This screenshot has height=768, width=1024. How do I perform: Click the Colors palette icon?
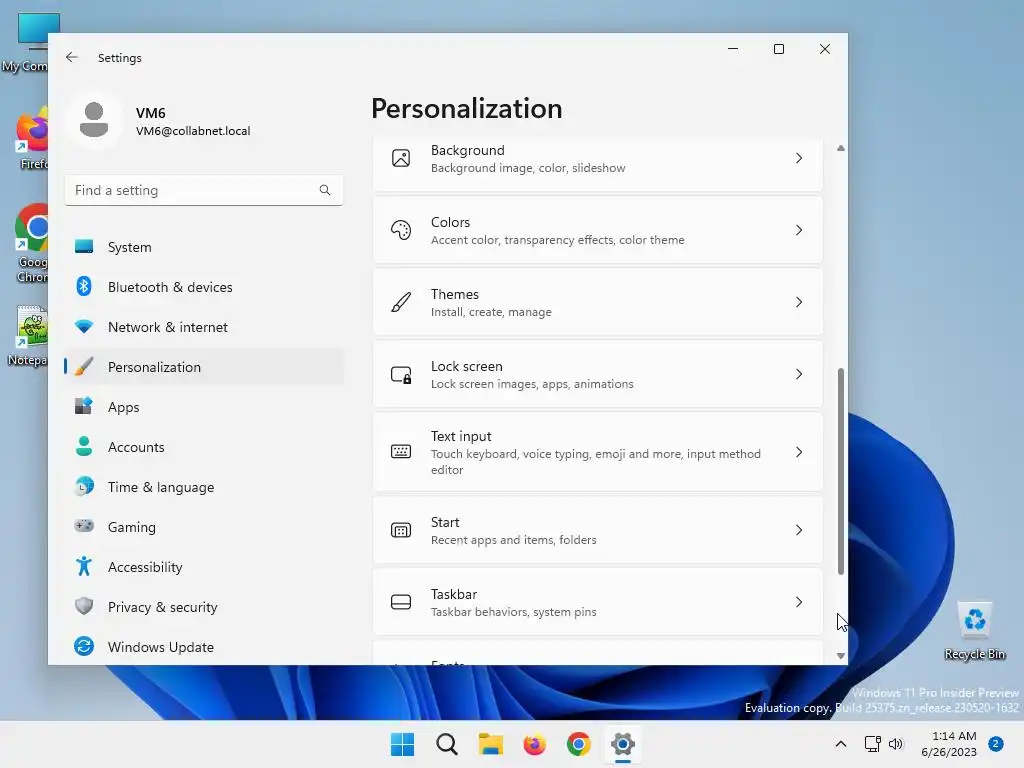click(401, 230)
